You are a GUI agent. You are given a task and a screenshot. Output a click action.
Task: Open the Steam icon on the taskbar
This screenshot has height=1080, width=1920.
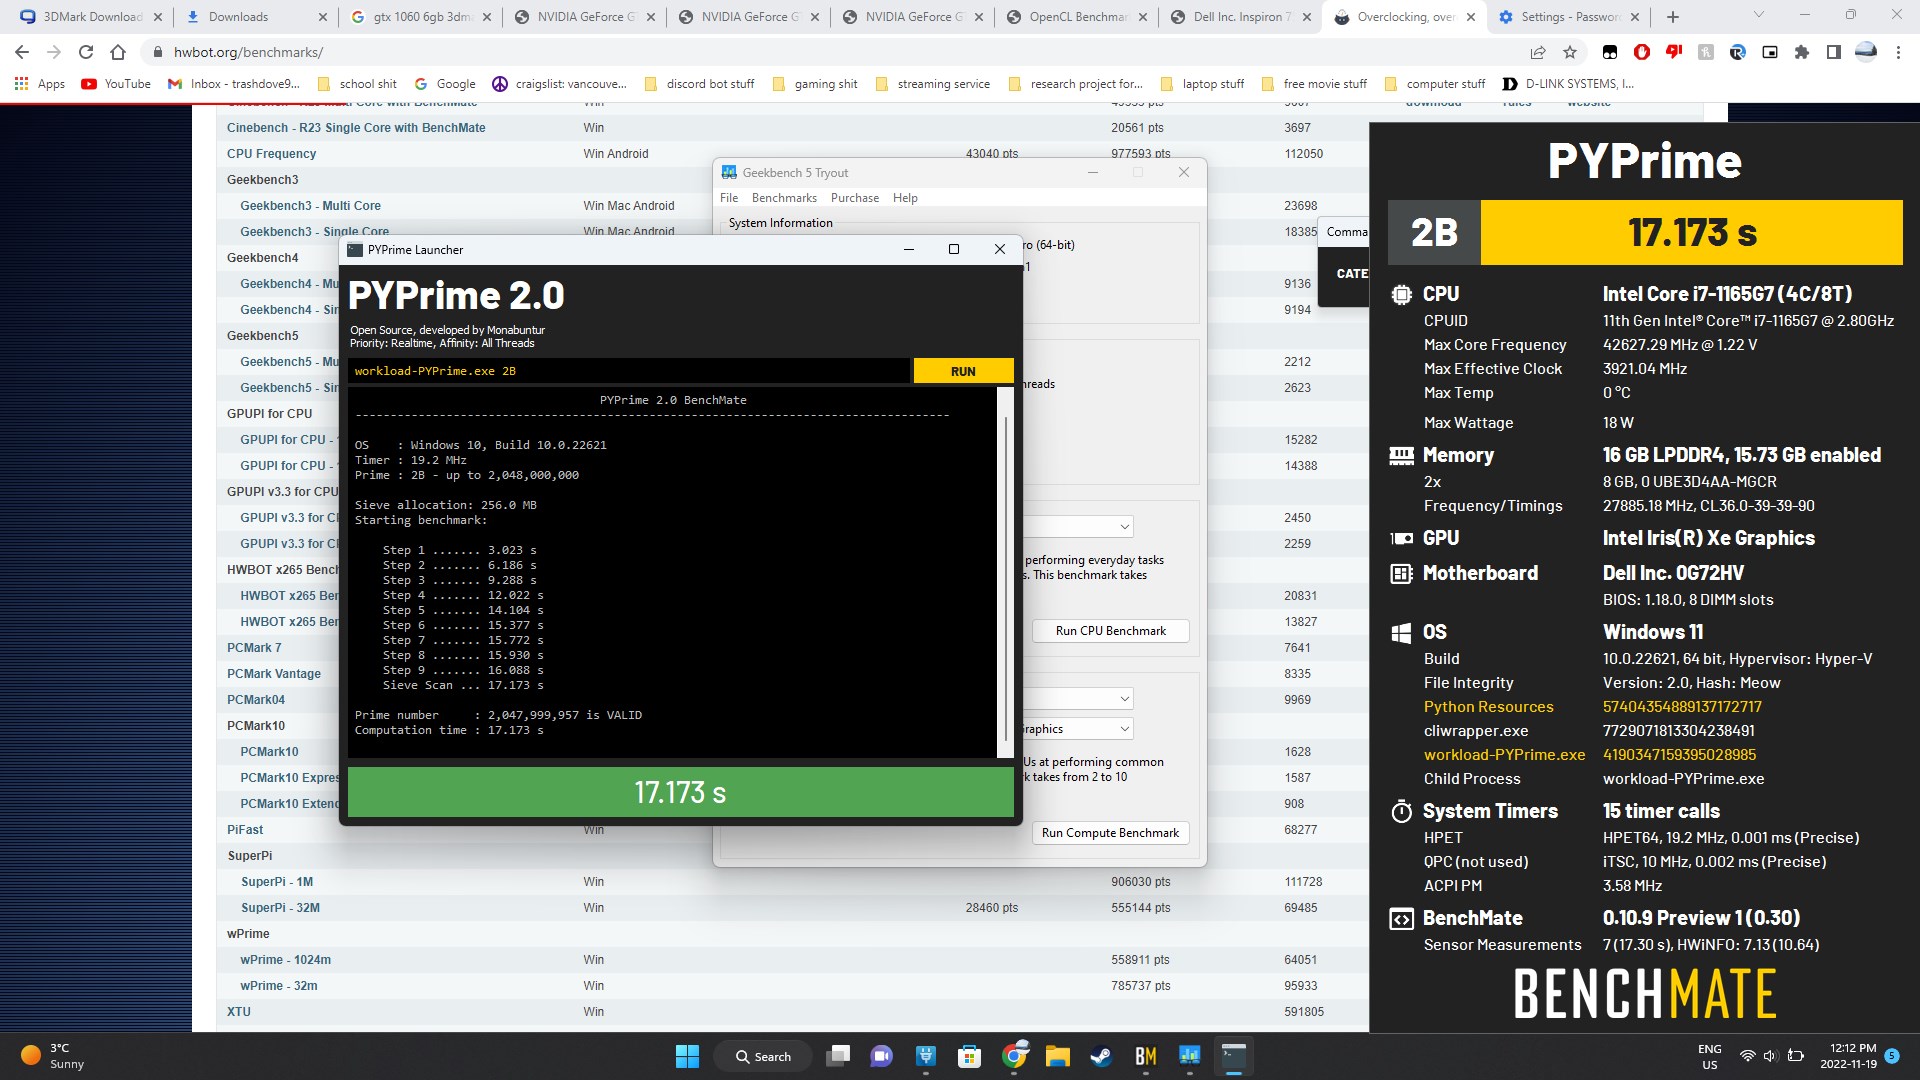pyautogui.click(x=1101, y=1056)
